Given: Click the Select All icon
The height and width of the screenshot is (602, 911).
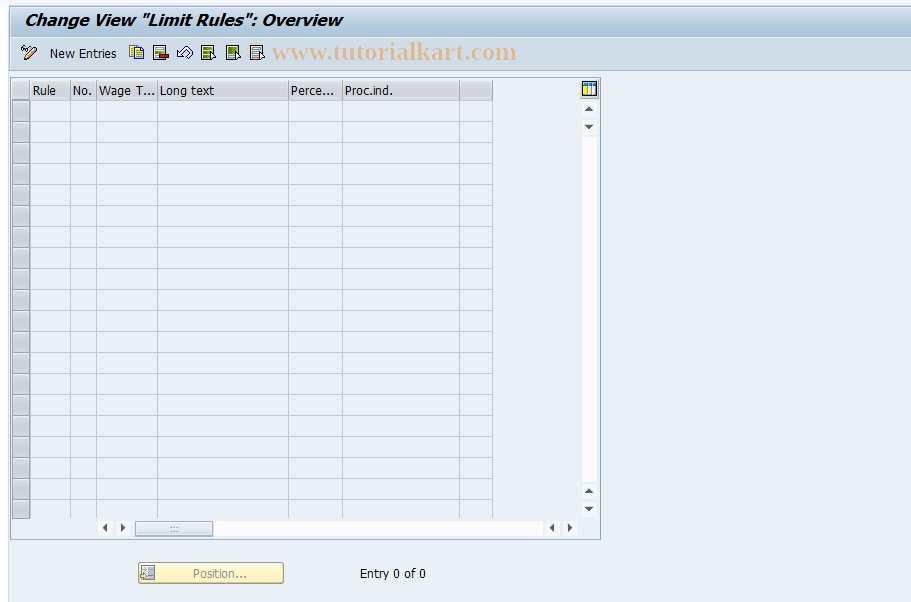Looking at the screenshot, I should point(208,53).
